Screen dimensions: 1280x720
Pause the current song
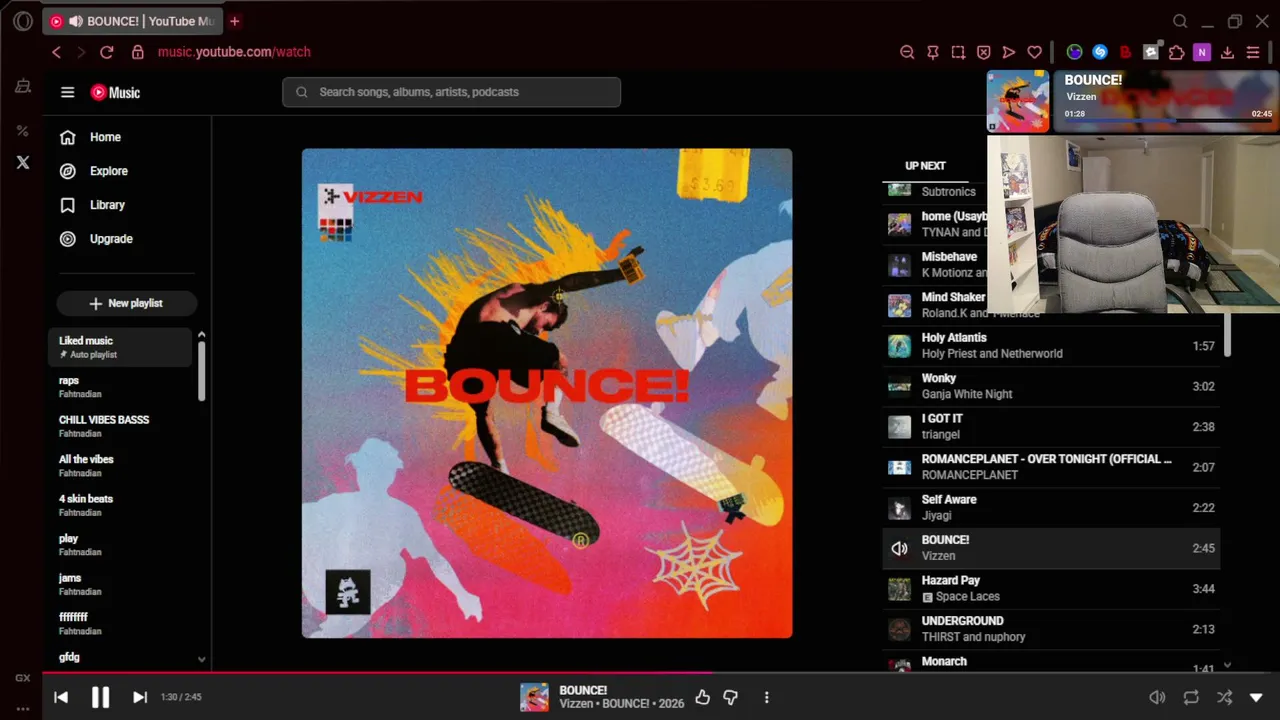[100, 697]
